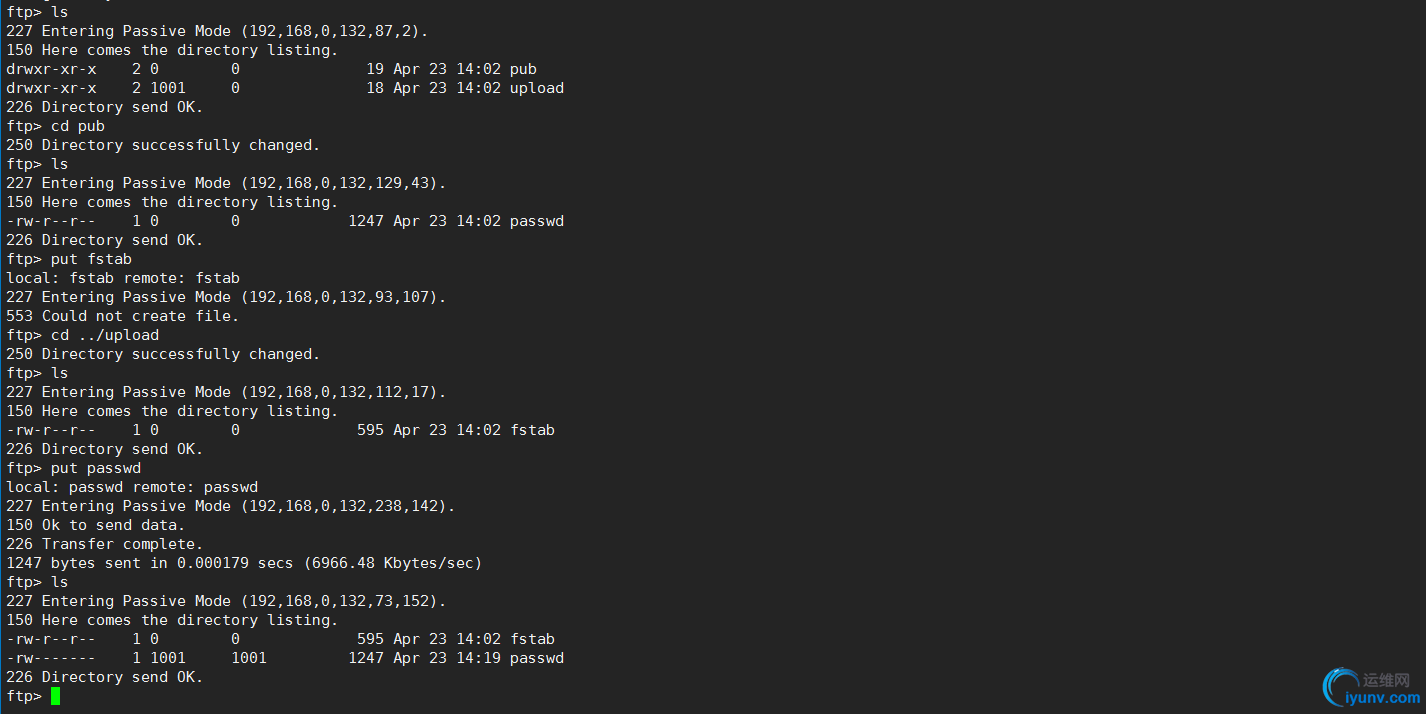Click the 'cd ../upload' command
The width and height of the screenshot is (1426, 714).
105,335
